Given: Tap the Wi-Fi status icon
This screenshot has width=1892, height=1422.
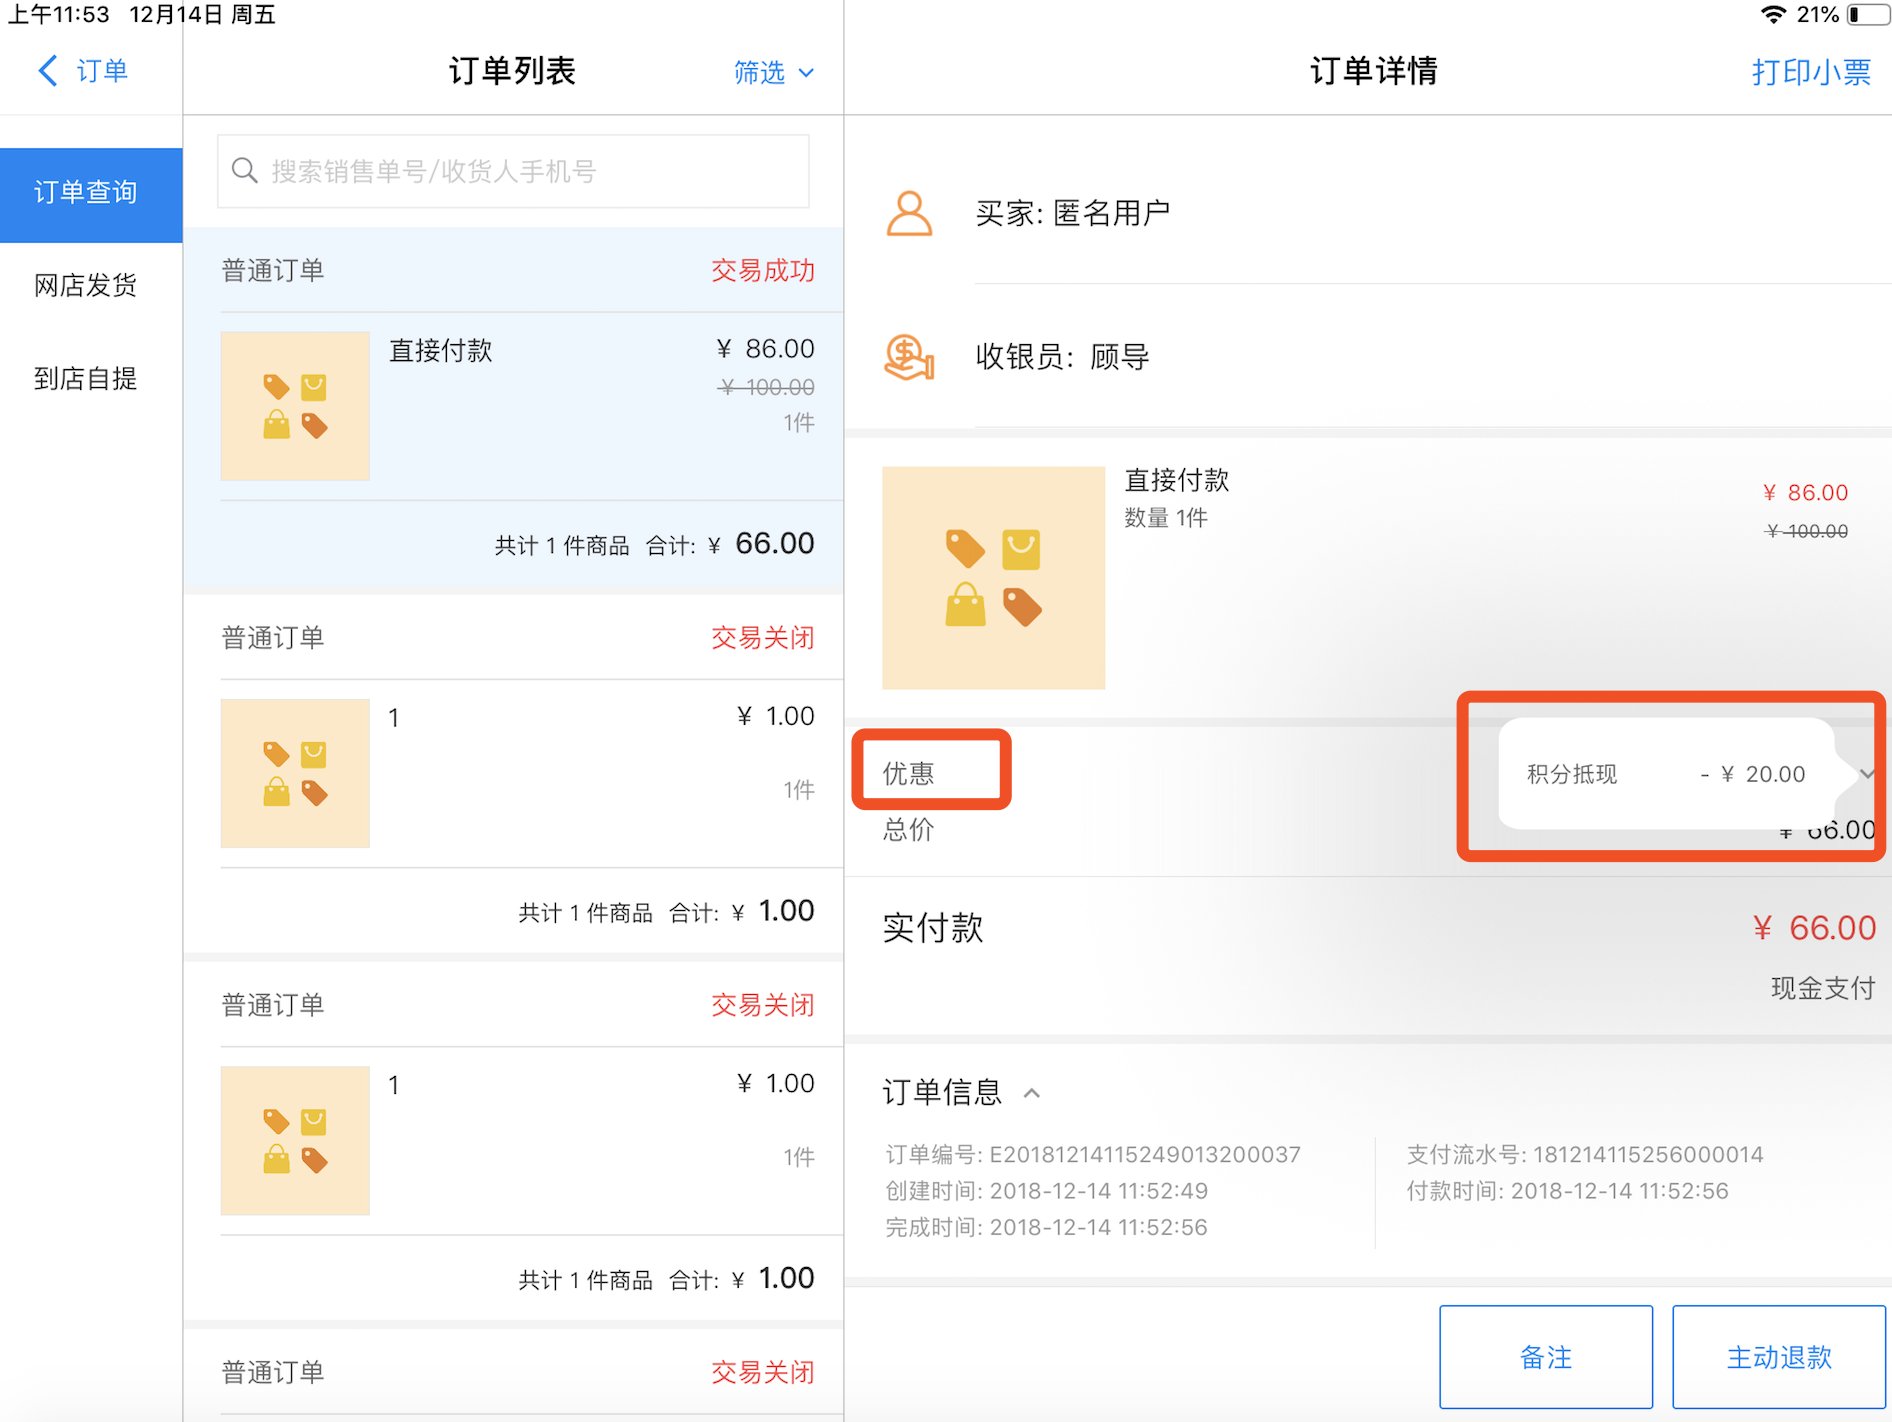Looking at the screenshot, I should pyautogui.click(x=1773, y=15).
